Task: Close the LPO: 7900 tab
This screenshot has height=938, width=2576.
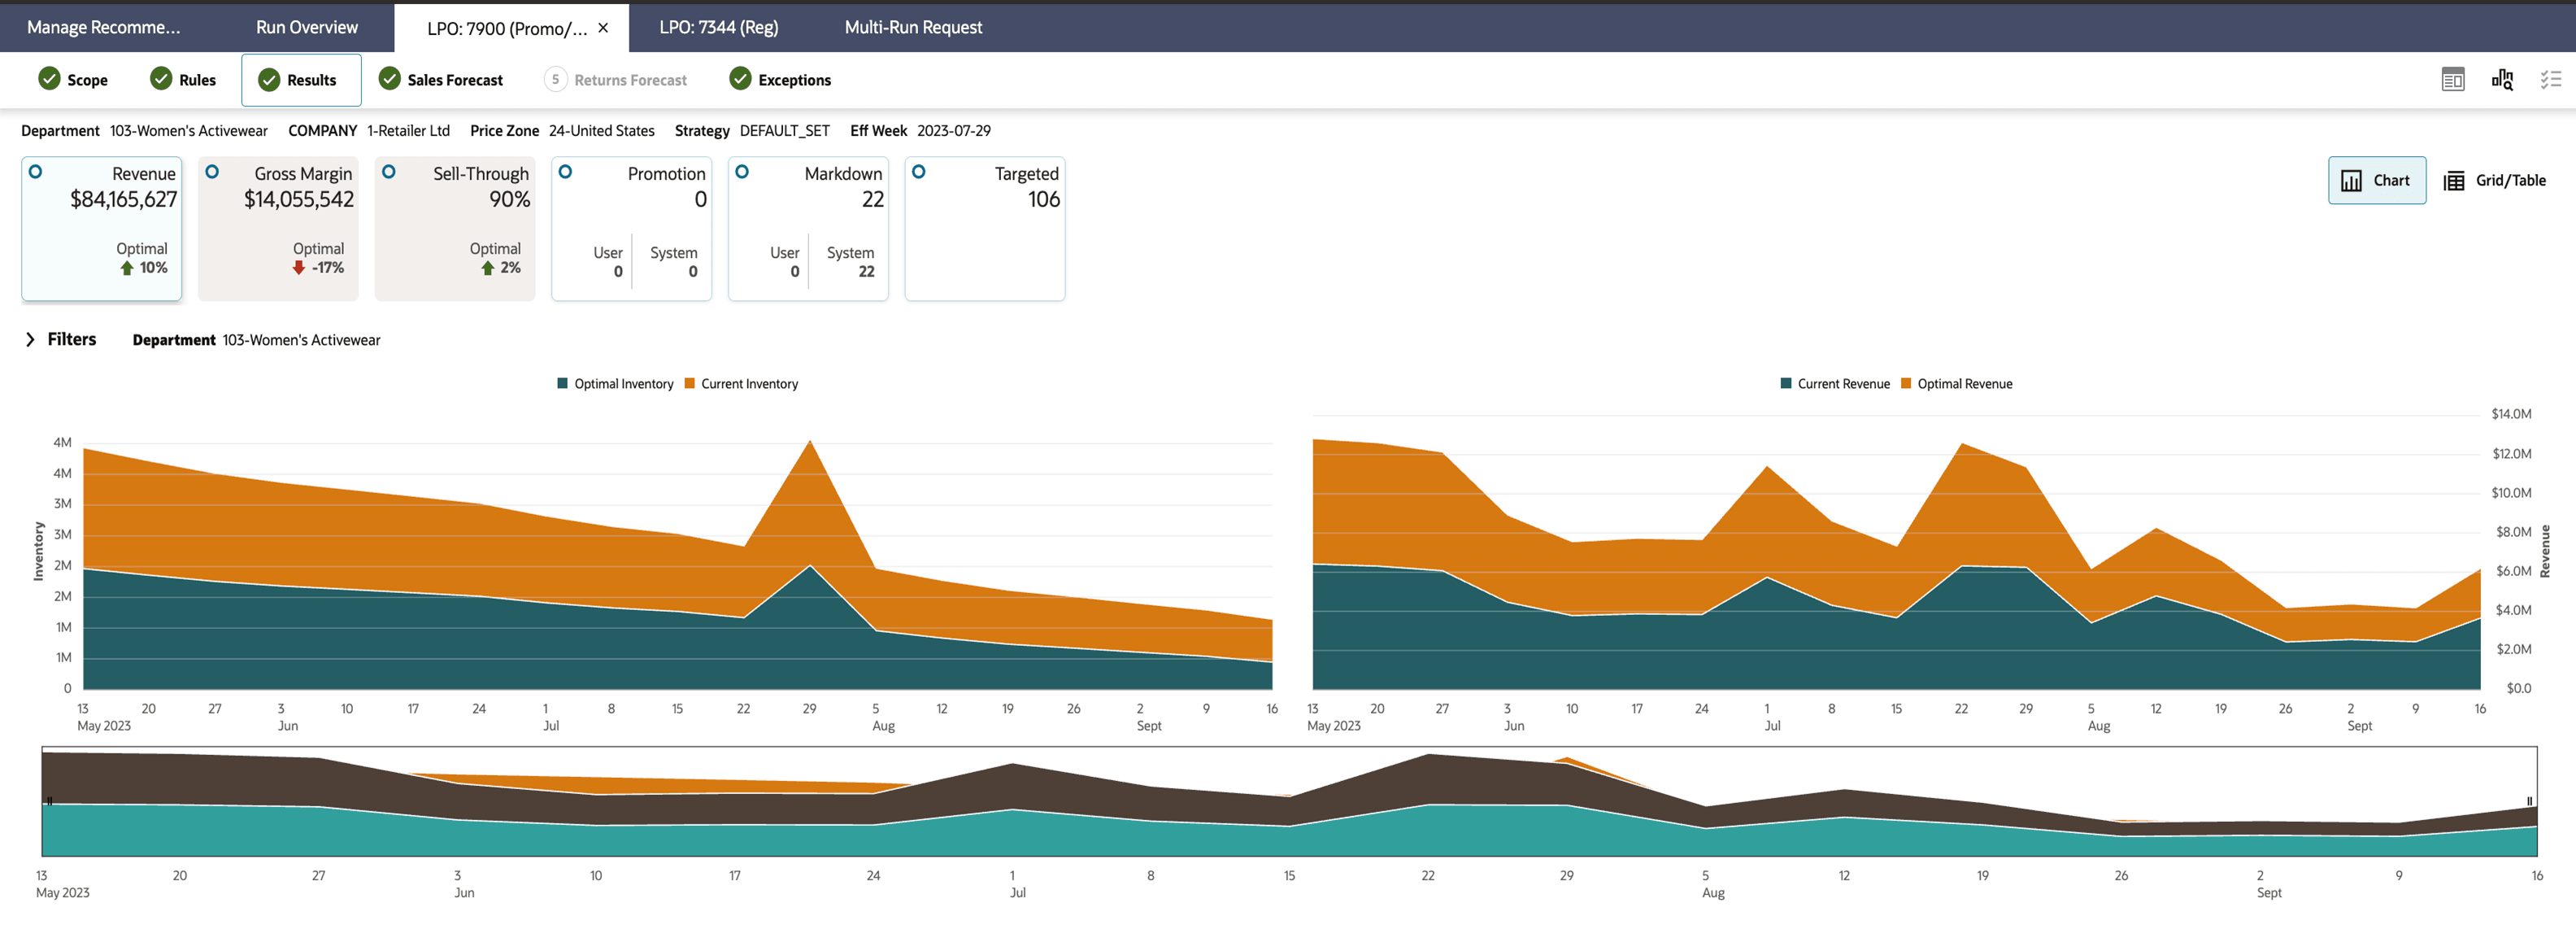Action: click(x=603, y=28)
